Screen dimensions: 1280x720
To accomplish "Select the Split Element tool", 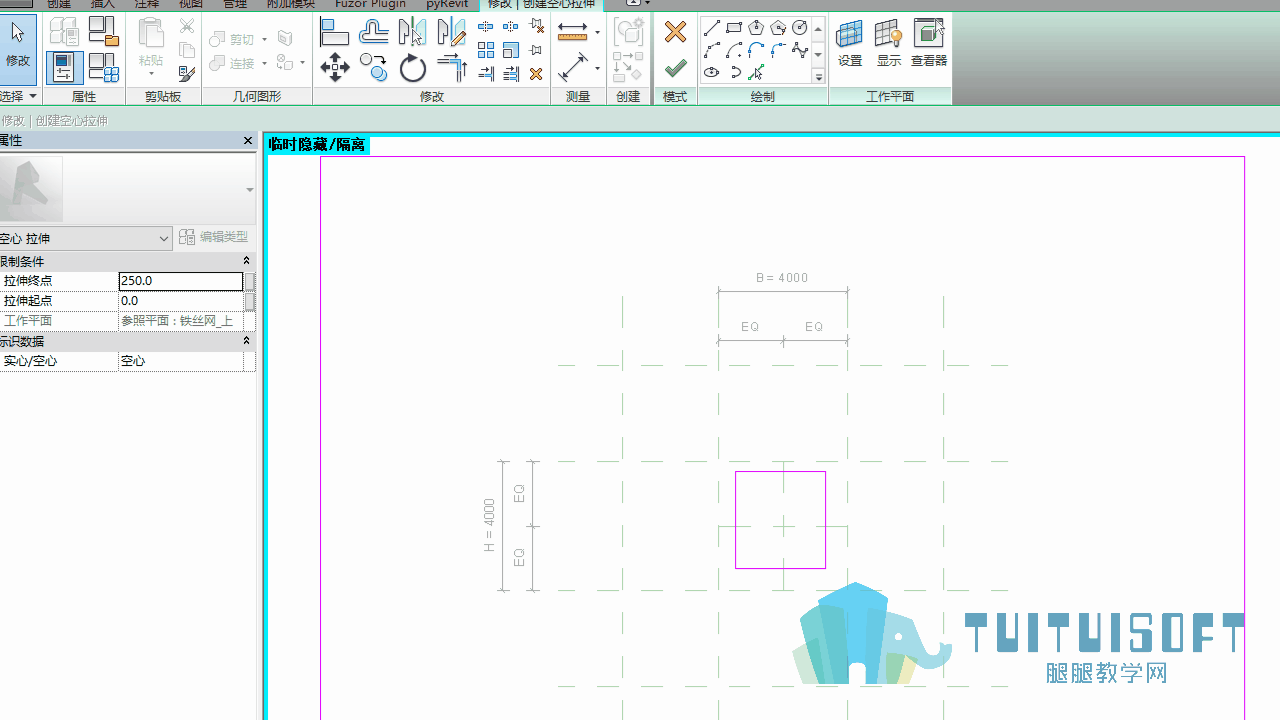I will pyautogui.click(x=486, y=27).
